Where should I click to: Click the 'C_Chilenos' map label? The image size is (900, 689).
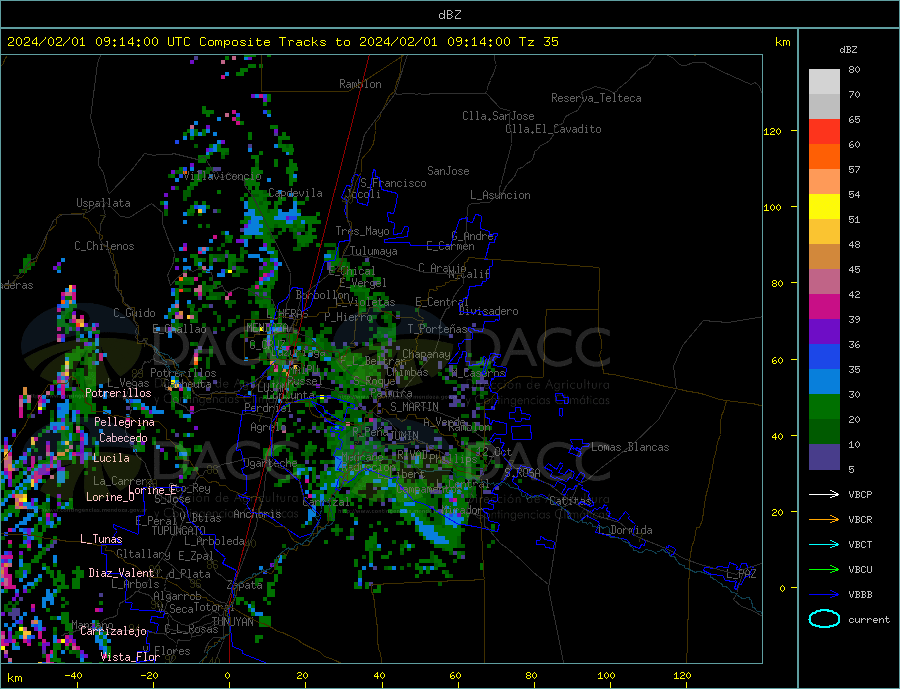point(104,246)
